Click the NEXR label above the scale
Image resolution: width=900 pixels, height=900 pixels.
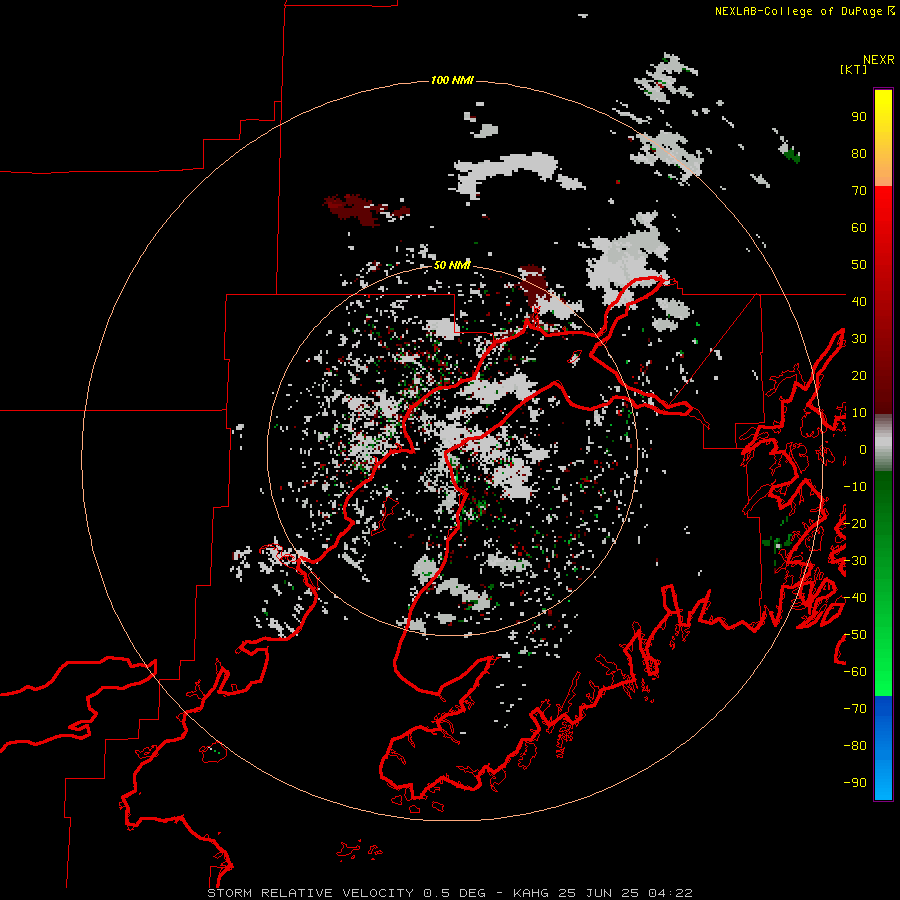(x=879, y=60)
